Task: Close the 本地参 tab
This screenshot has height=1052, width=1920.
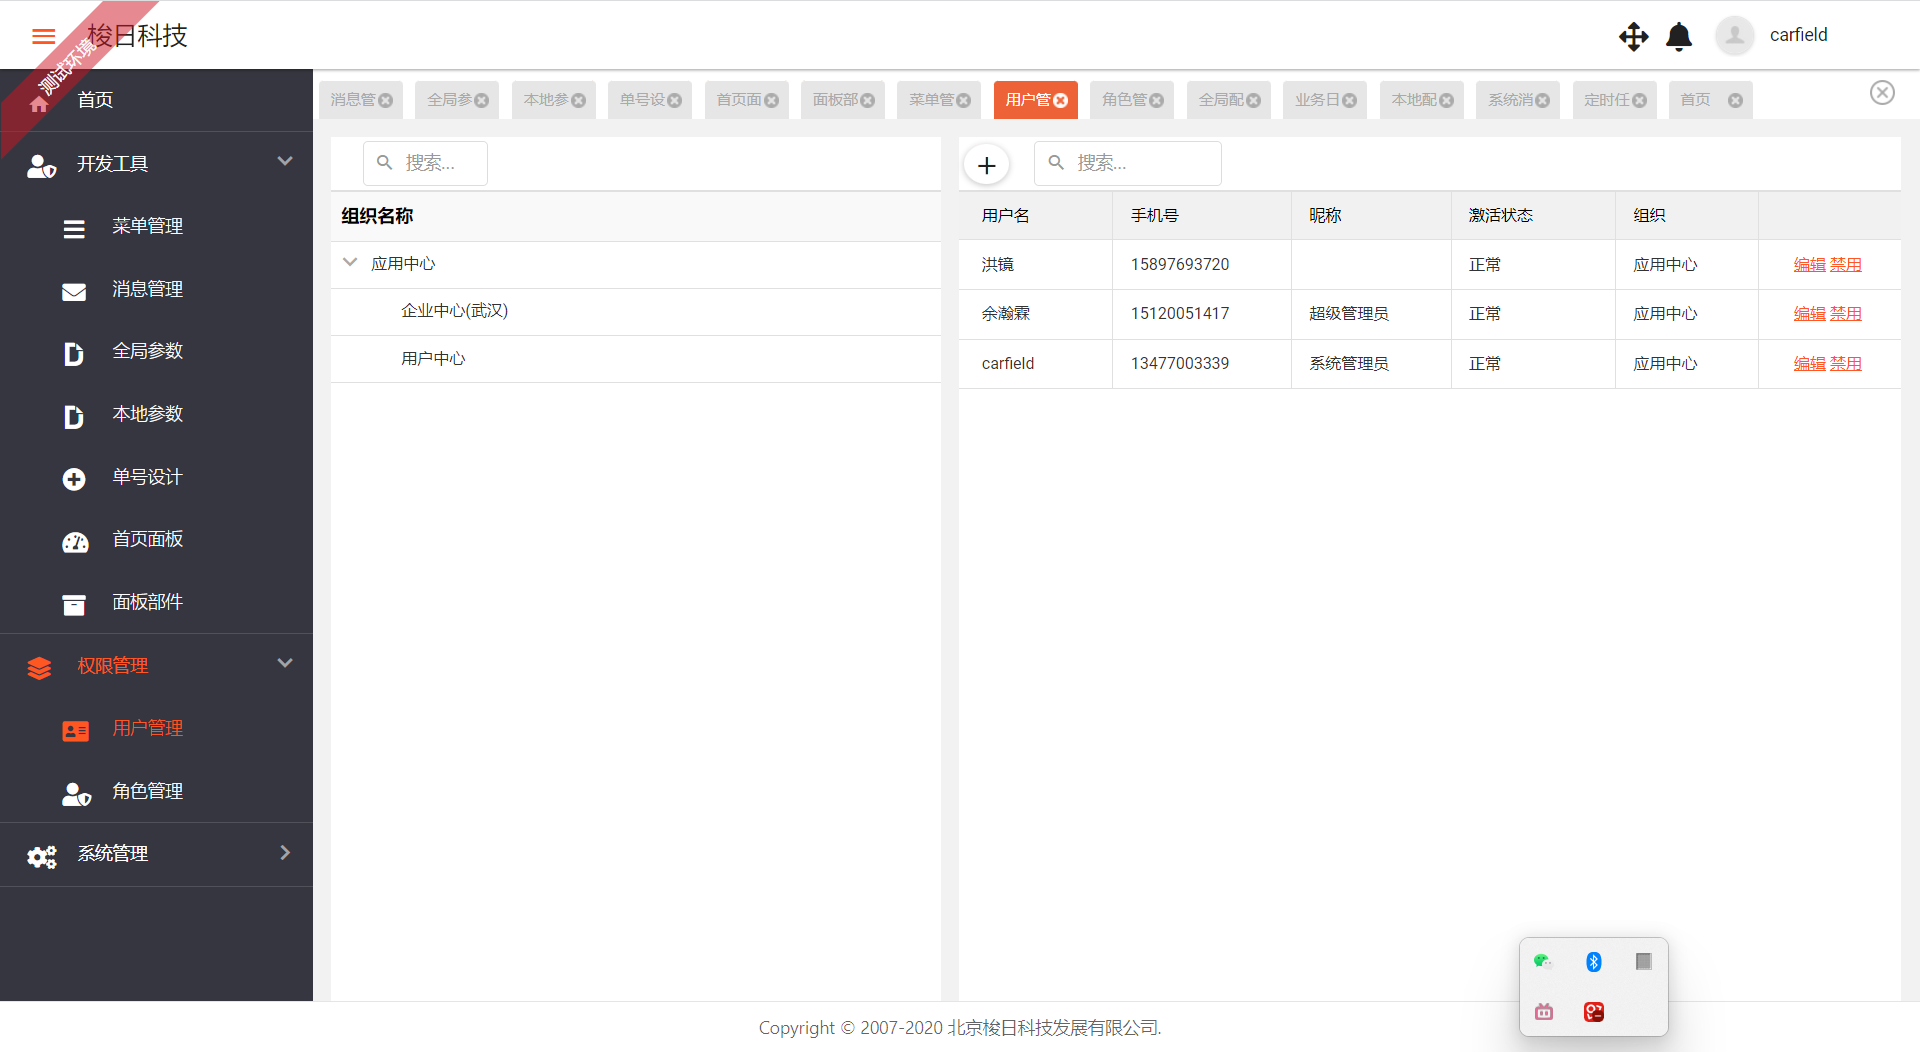Action: coord(578,100)
